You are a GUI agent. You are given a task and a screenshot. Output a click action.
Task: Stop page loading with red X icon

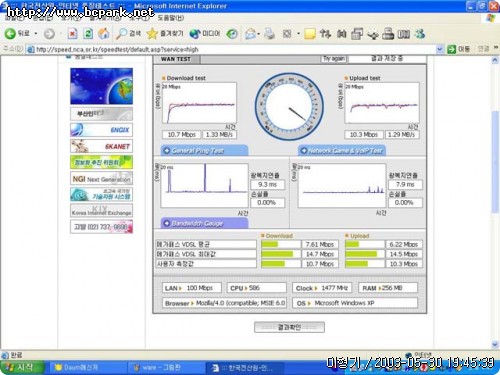(72, 33)
